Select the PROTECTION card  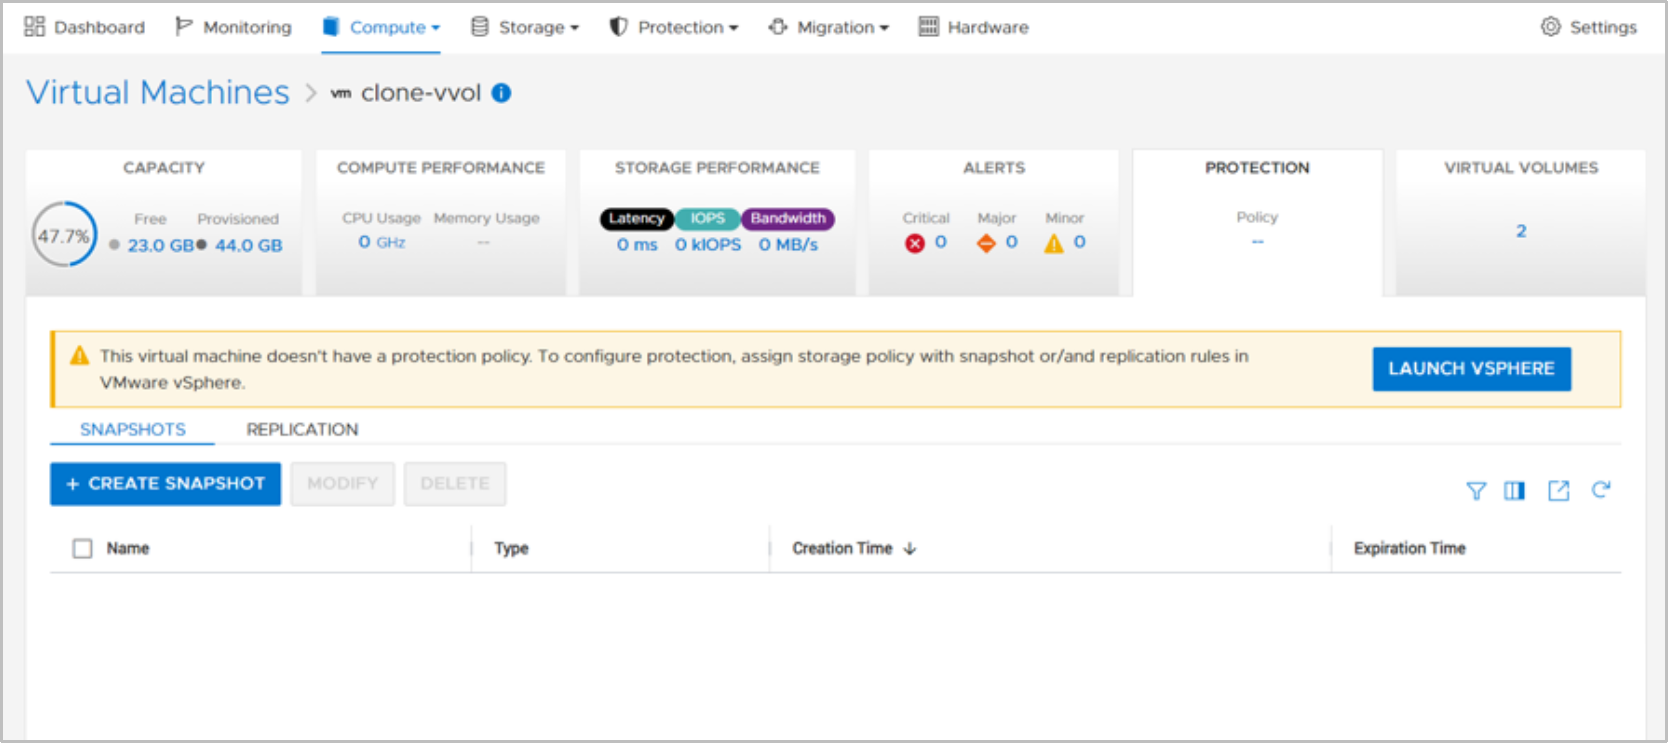pos(1257,222)
